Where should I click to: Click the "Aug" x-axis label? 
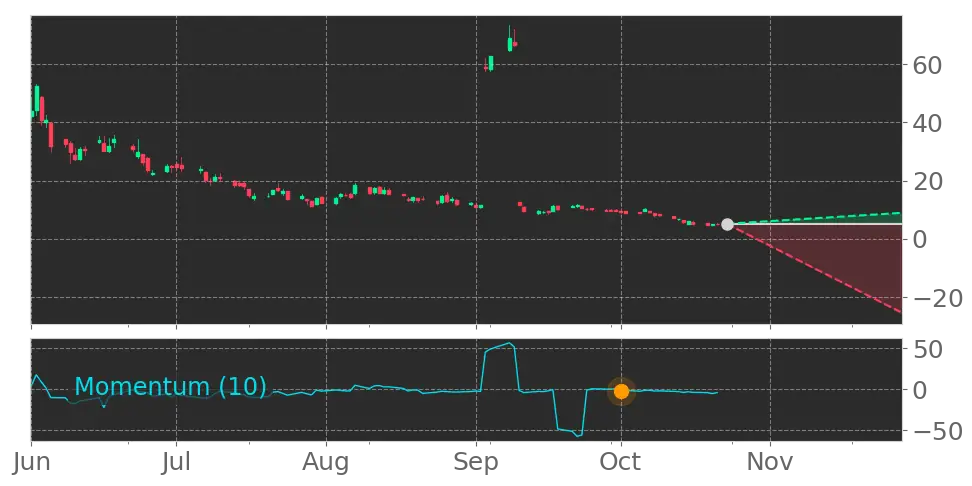click(x=326, y=463)
